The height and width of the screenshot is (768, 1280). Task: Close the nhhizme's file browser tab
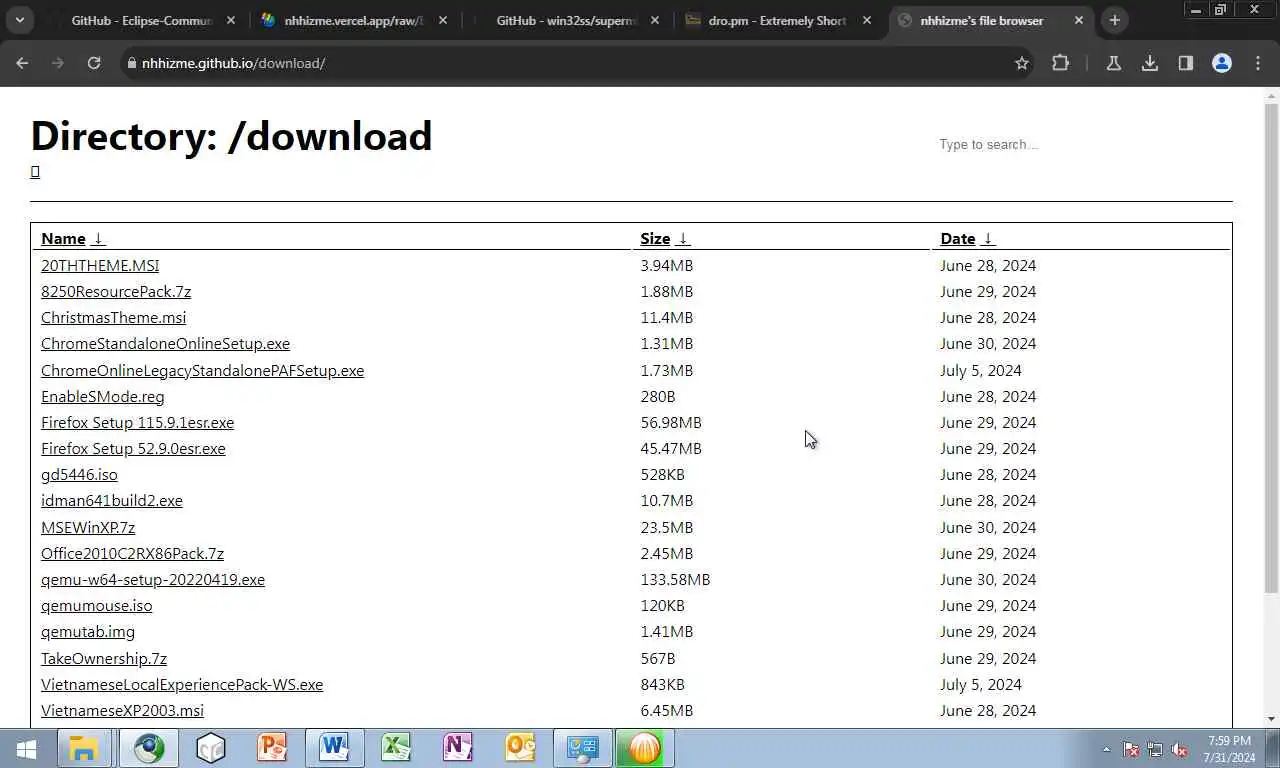tap(1079, 20)
